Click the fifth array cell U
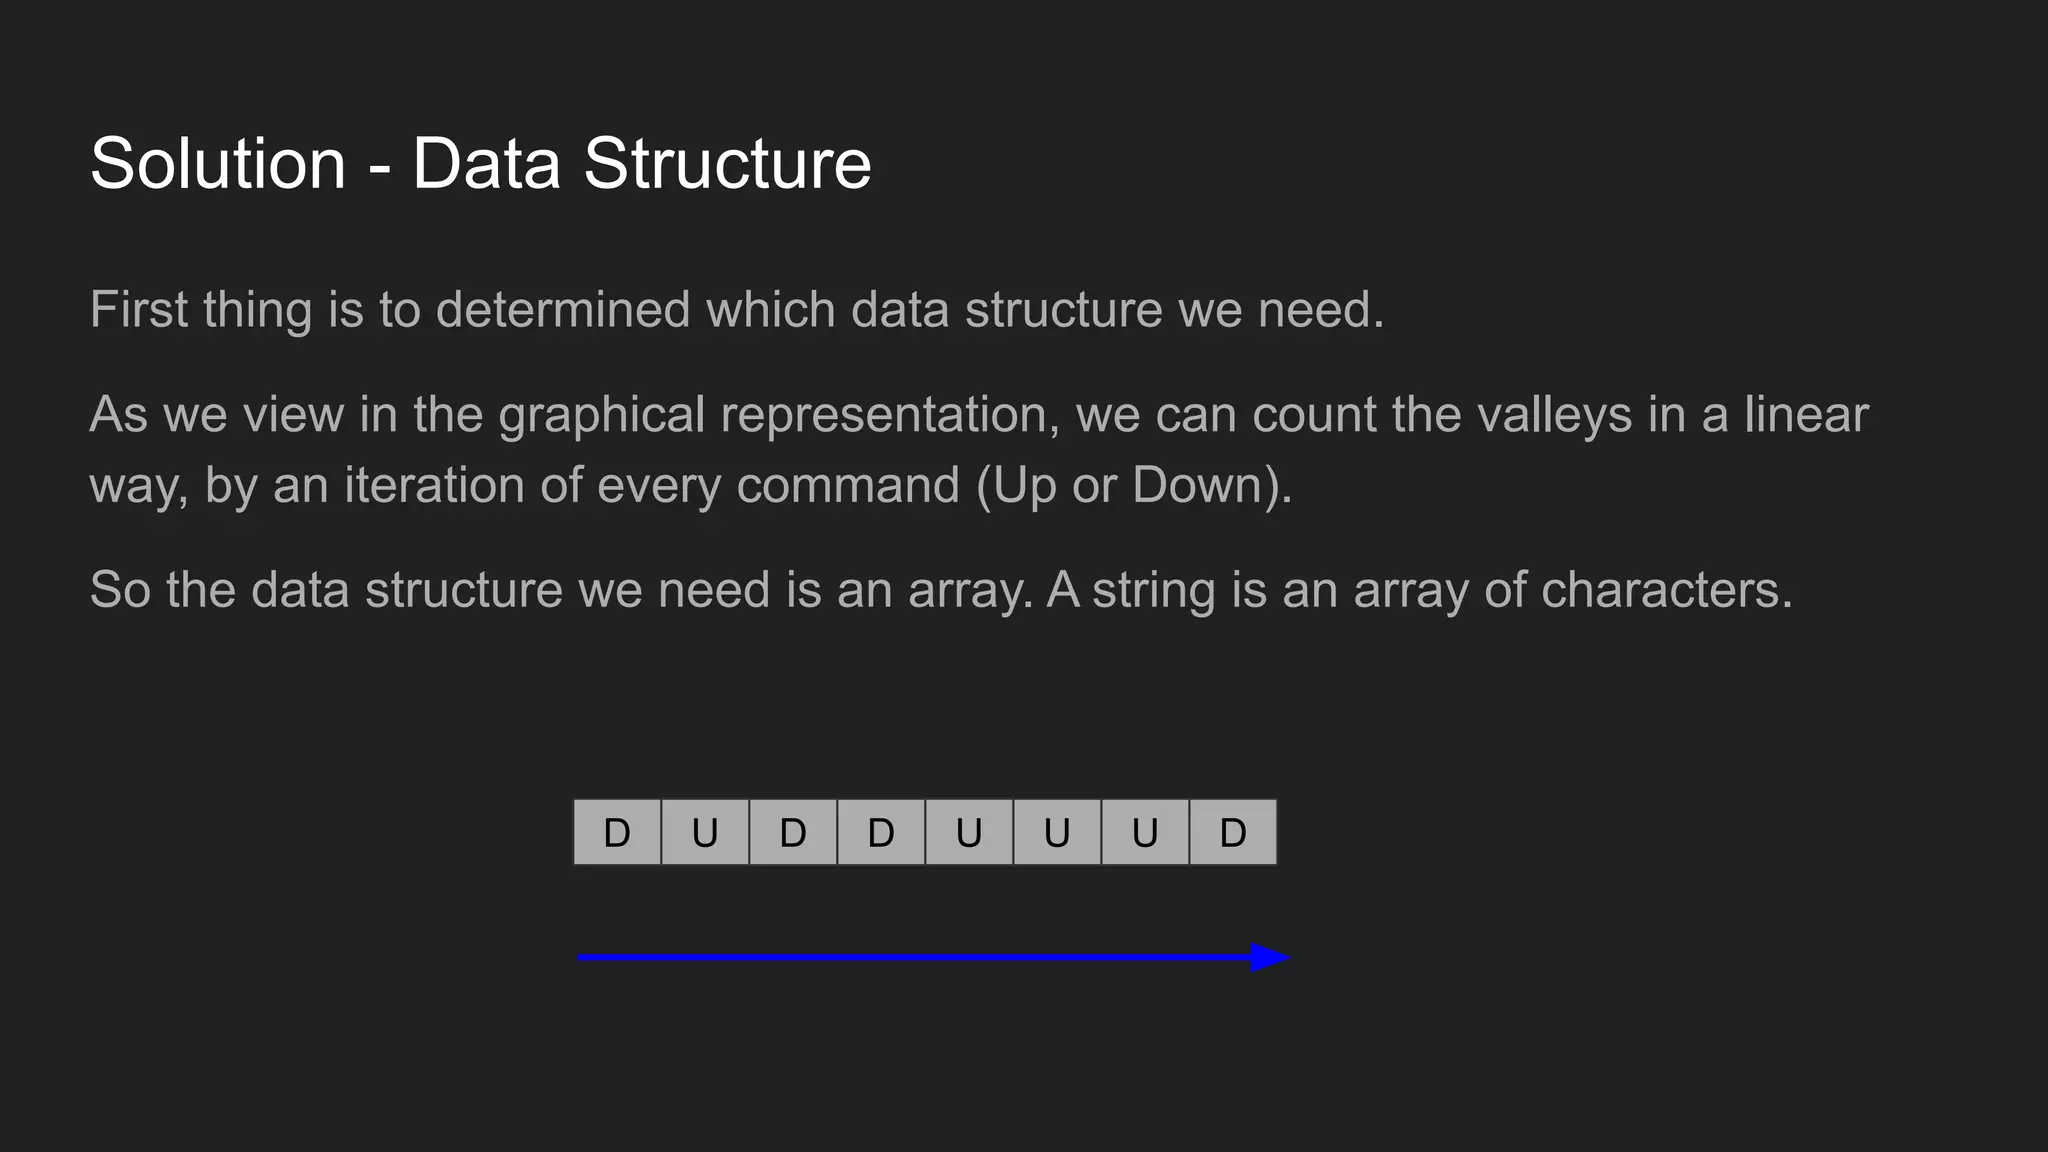Viewport: 2048px width, 1152px height. (969, 832)
